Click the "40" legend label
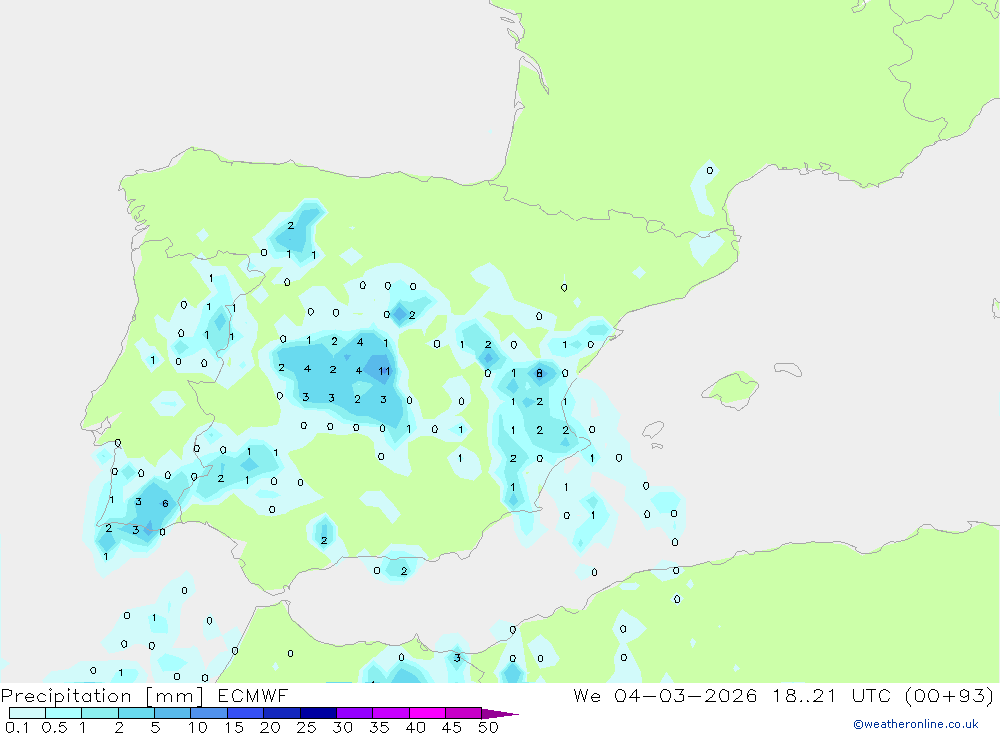The height and width of the screenshot is (733, 1000). [x=416, y=727]
